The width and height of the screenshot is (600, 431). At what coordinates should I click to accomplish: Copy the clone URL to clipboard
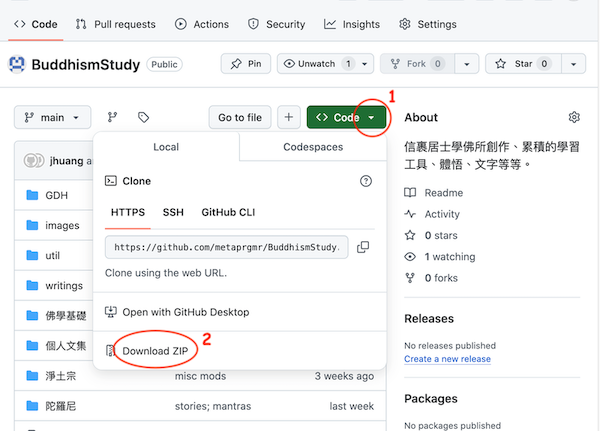pyautogui.click(x=363, y=247)
